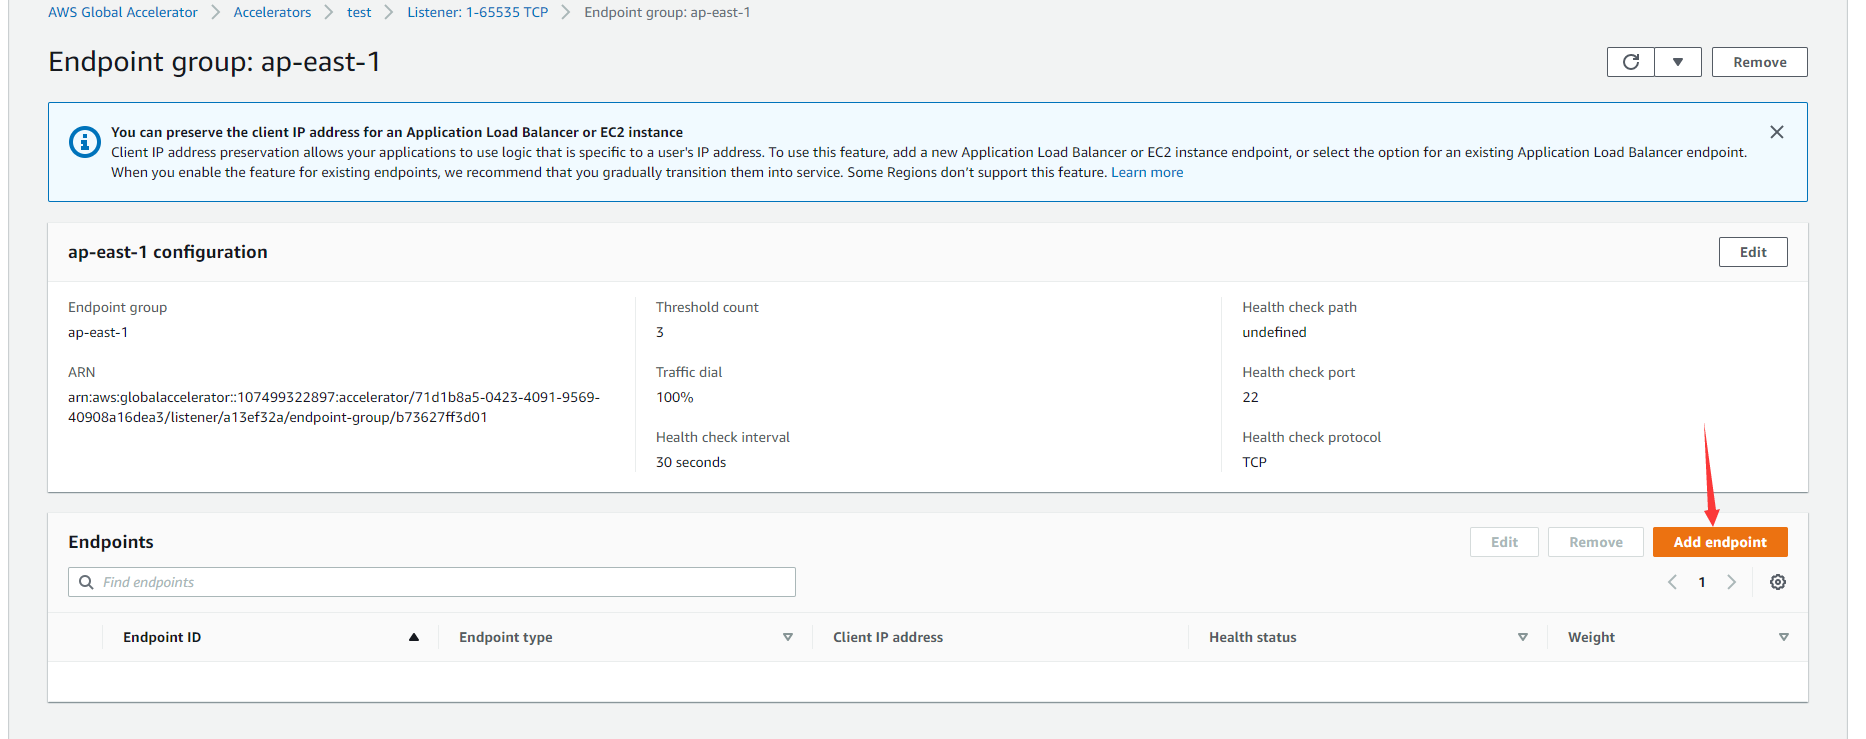Open the Learn more link
Screen dimensions: 1866x739
coord(1146,172)
